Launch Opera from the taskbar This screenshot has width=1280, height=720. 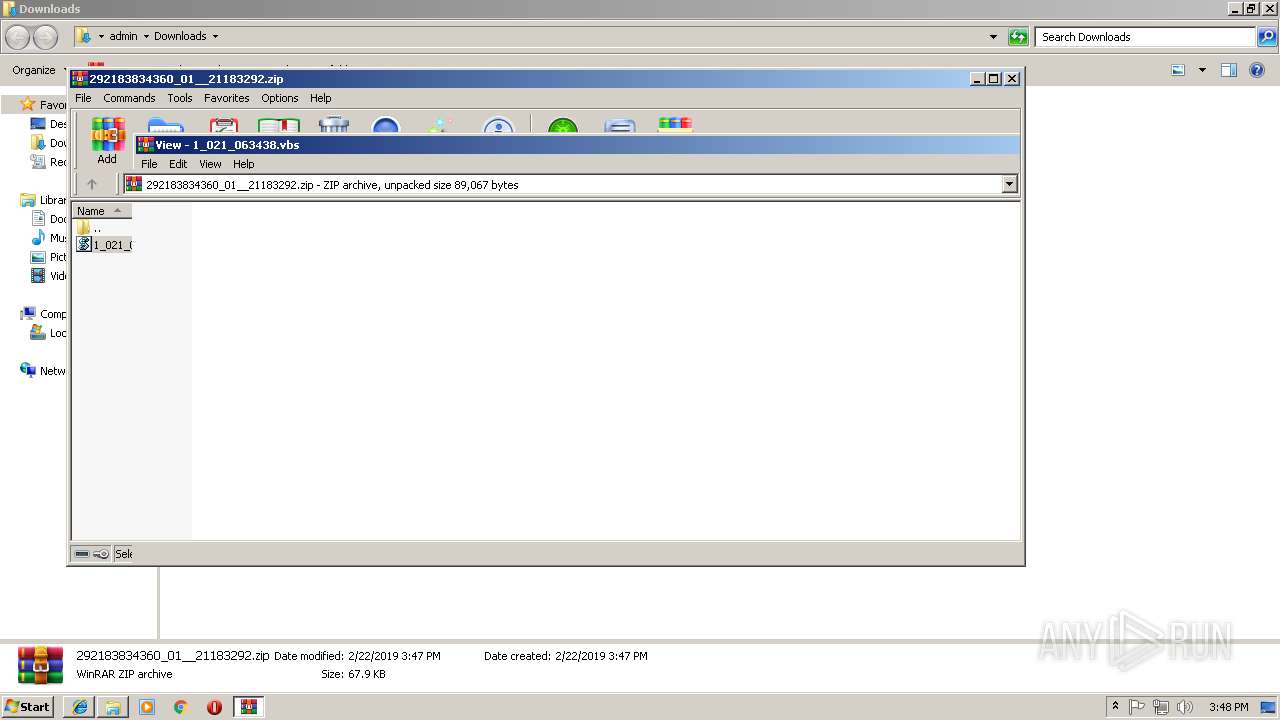tap(214, 707)
